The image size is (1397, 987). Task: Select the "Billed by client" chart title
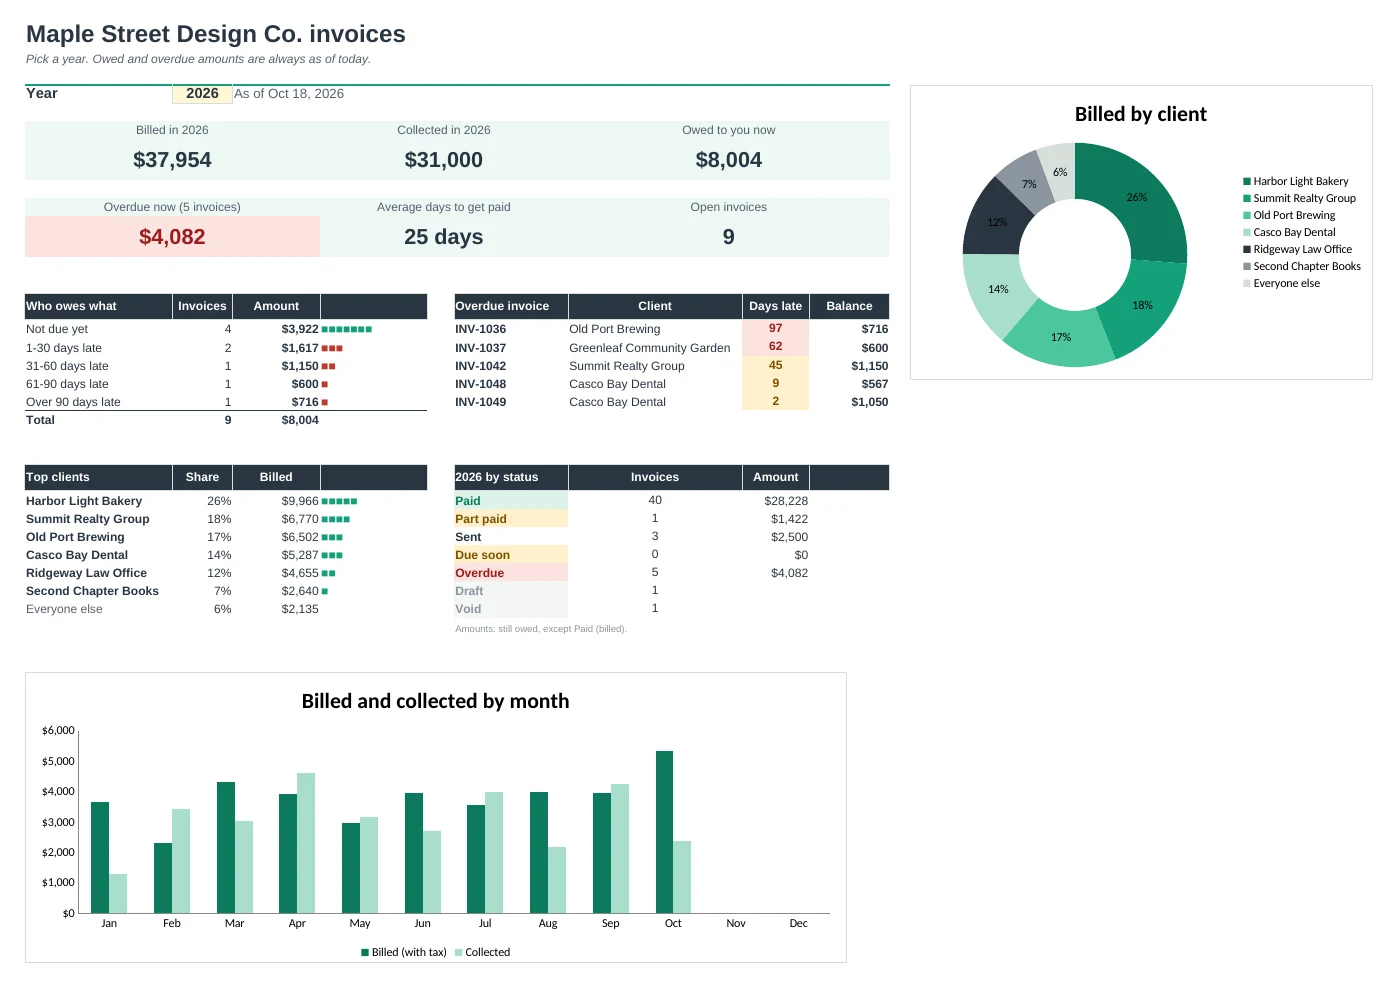[1140, 114]
